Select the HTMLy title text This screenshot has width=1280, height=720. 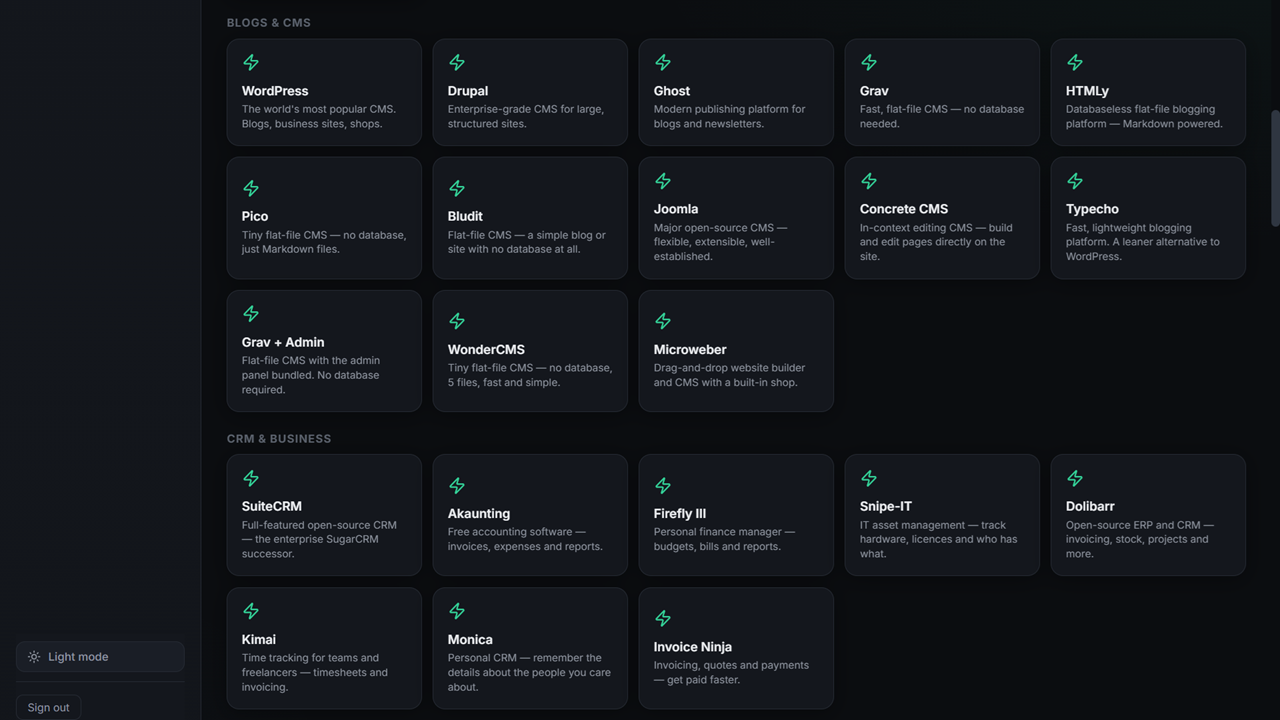tap(1087, 91)
